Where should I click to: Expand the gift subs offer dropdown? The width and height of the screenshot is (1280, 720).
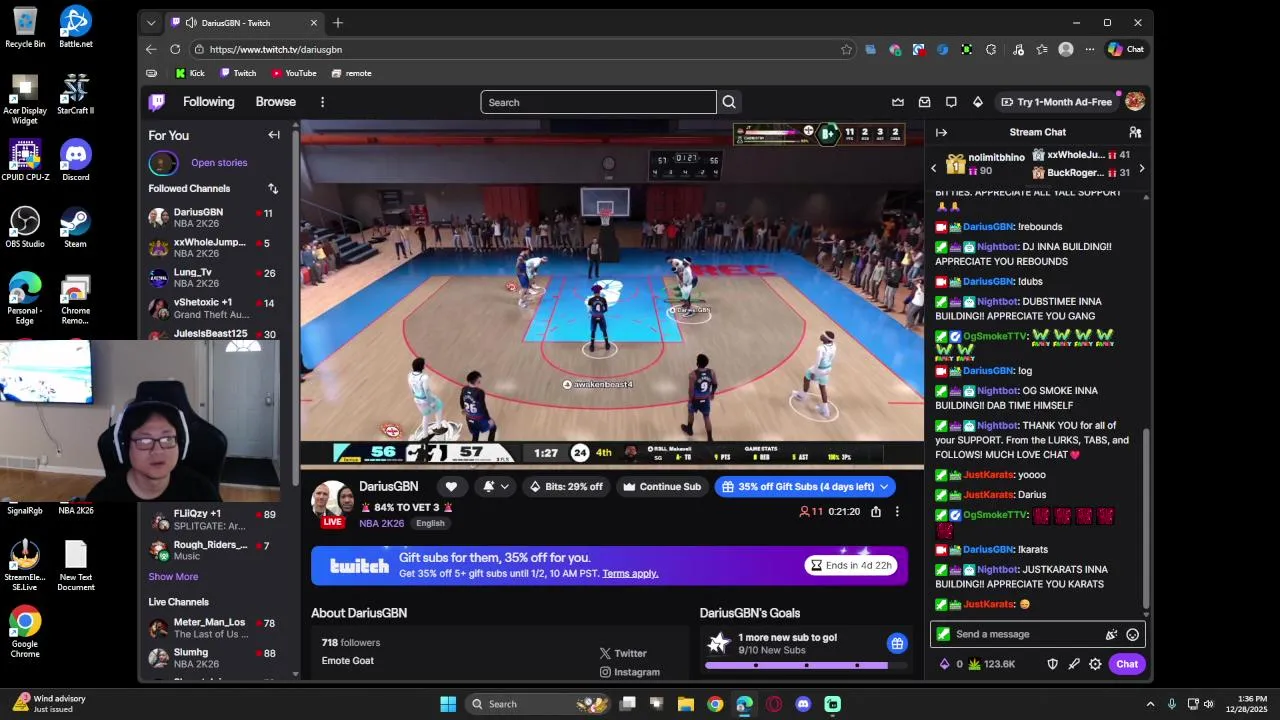(884, 487)
